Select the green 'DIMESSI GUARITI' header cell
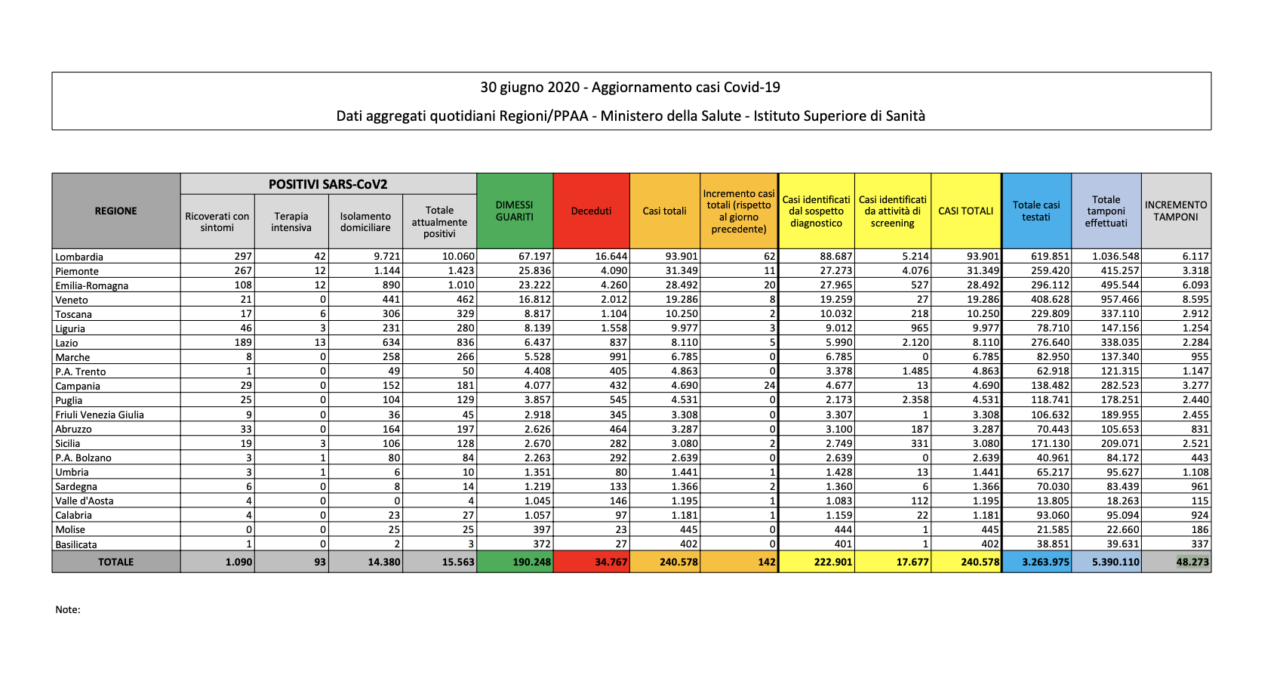 tap(514, 211)
